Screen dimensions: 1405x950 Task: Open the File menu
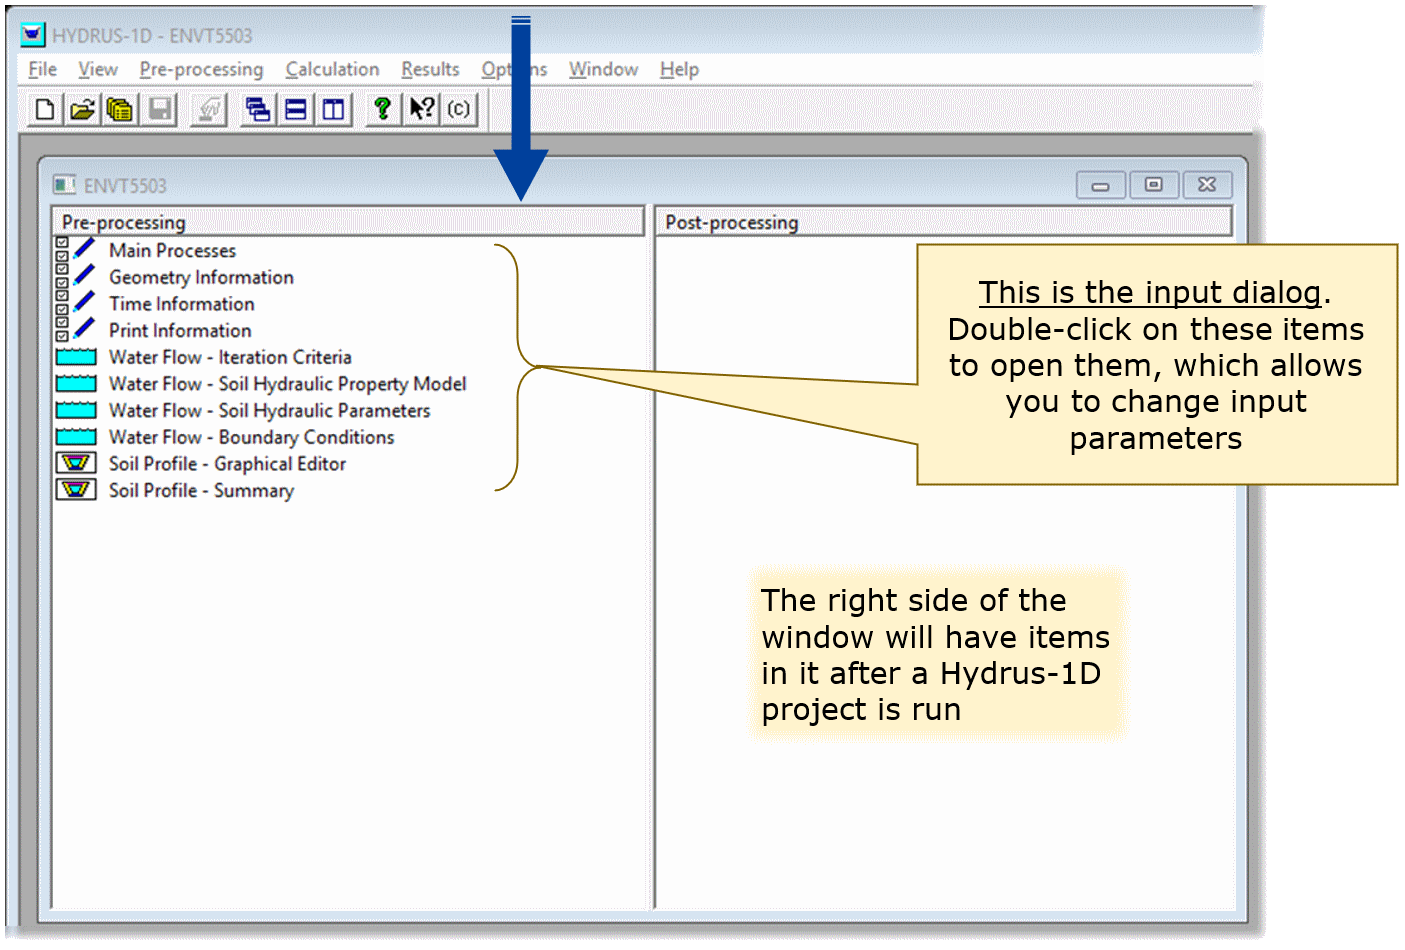tap(42, 69)
